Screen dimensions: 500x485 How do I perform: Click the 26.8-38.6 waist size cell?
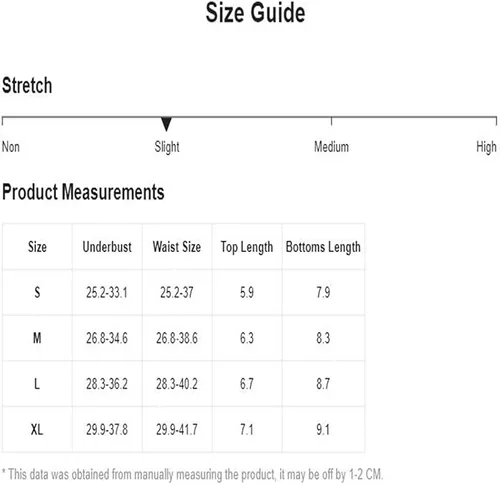177,338
